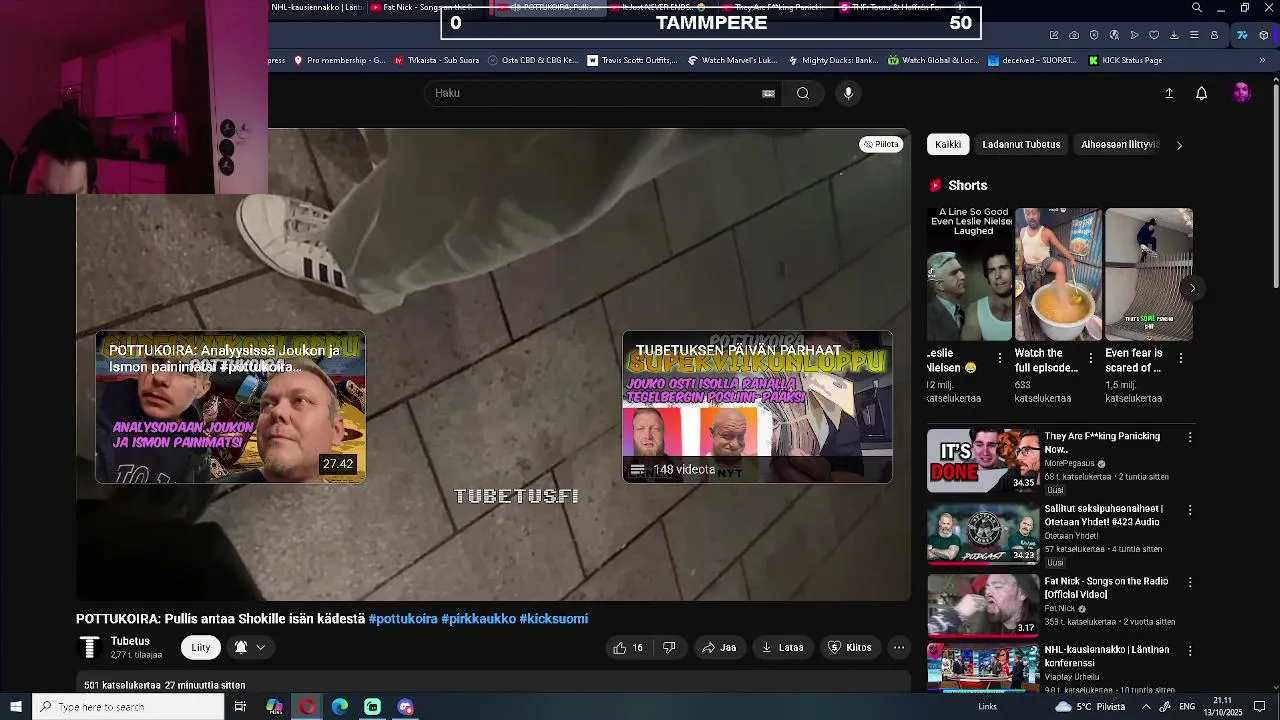This screenshot has width=1280, height=720.
Task: Select the Kaikki filter chip
Action: [x=948, y=145]
